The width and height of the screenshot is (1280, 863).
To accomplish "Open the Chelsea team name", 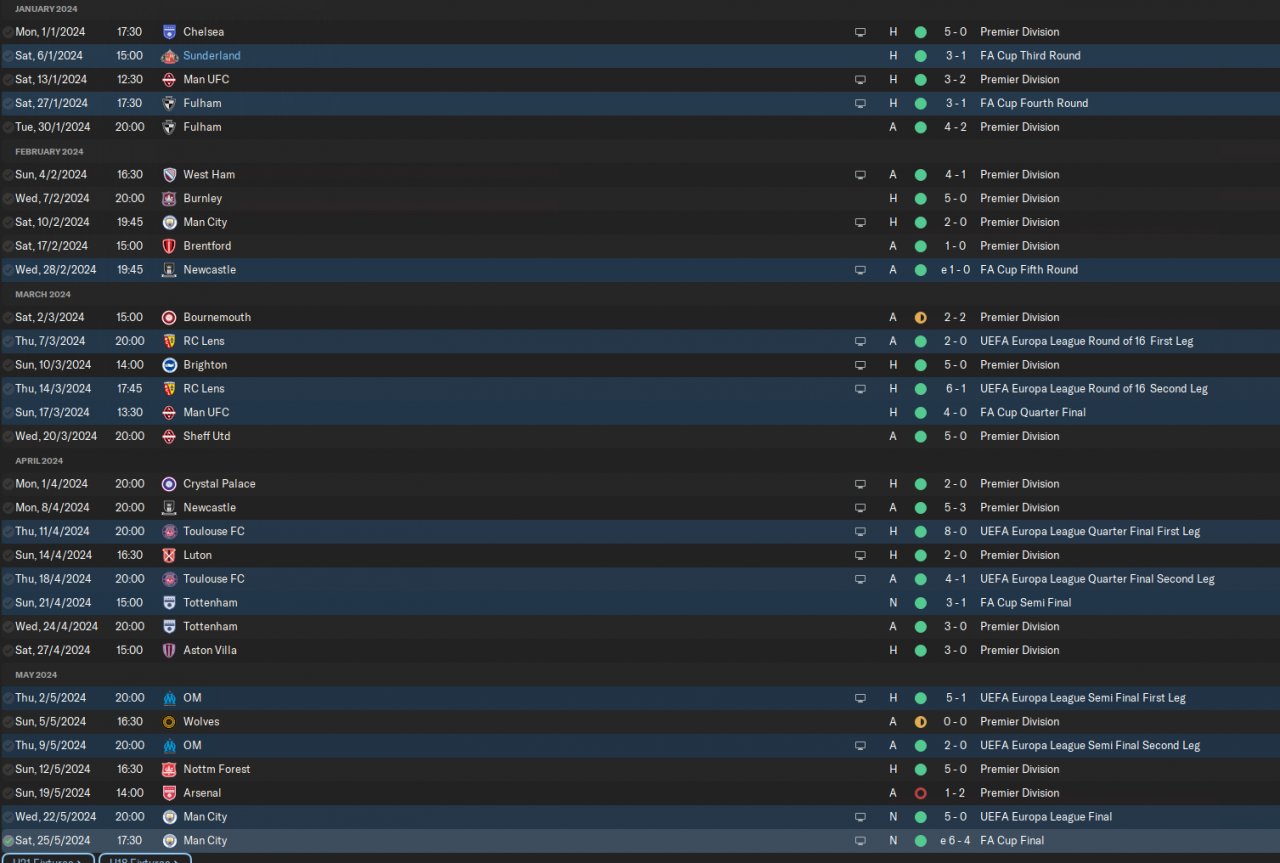I will tap(204, 32).
